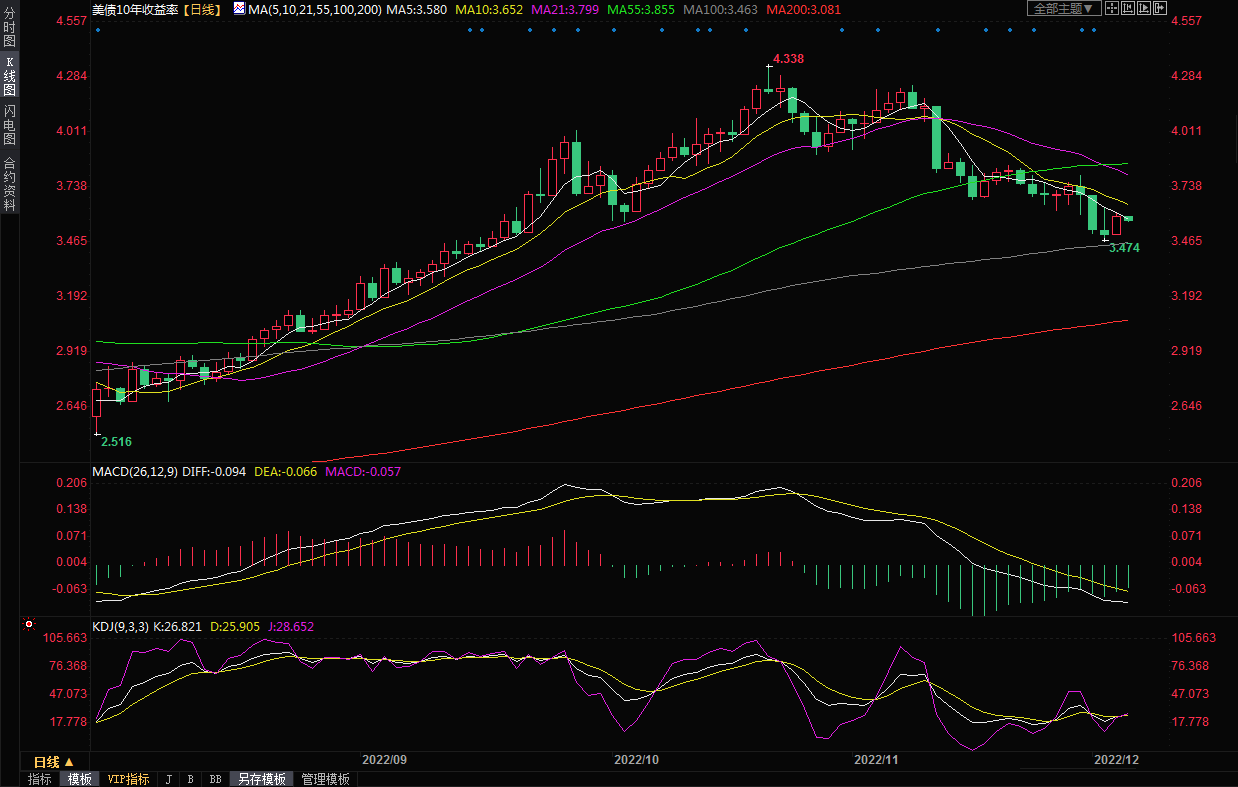Click the MA indicator chart icon
The image size is (1238, 787).
pyautogui.click(x=238, y=8)
